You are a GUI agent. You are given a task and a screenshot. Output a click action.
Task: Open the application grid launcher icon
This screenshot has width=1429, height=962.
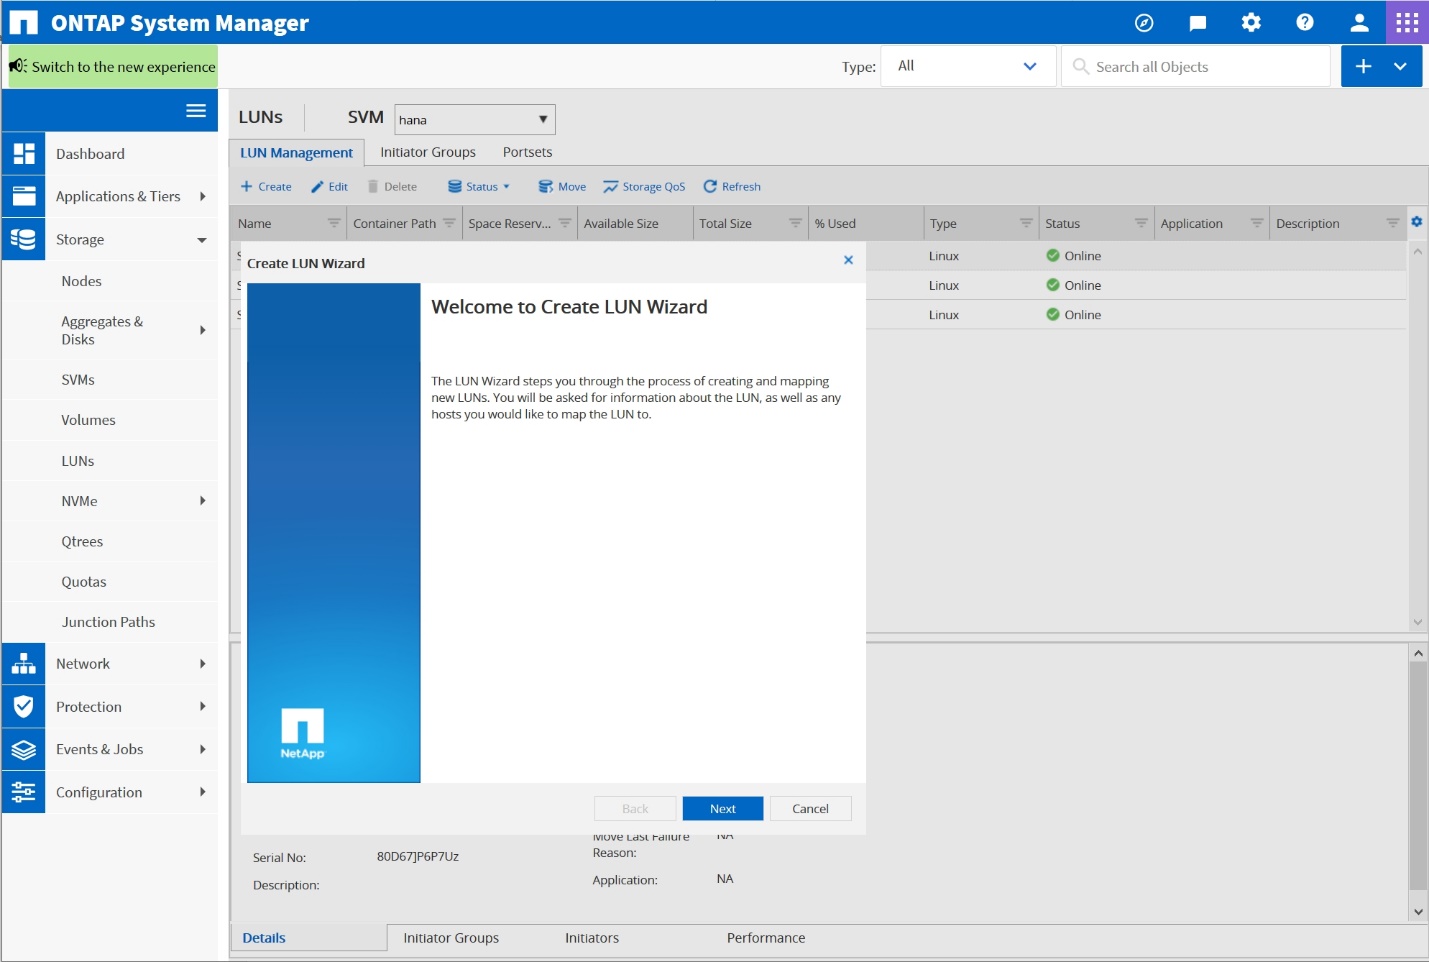[x=1407, y=22]
